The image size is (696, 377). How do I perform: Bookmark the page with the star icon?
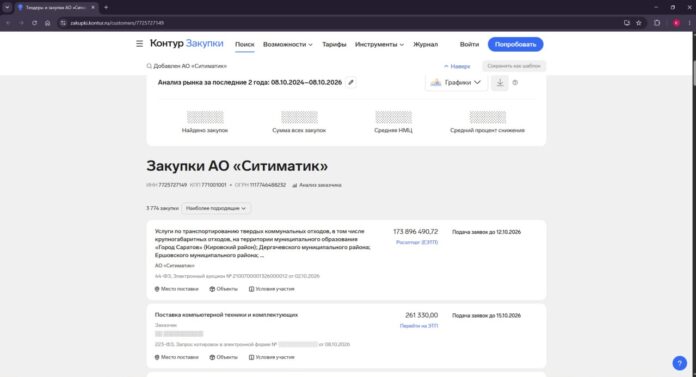(639, 23)
